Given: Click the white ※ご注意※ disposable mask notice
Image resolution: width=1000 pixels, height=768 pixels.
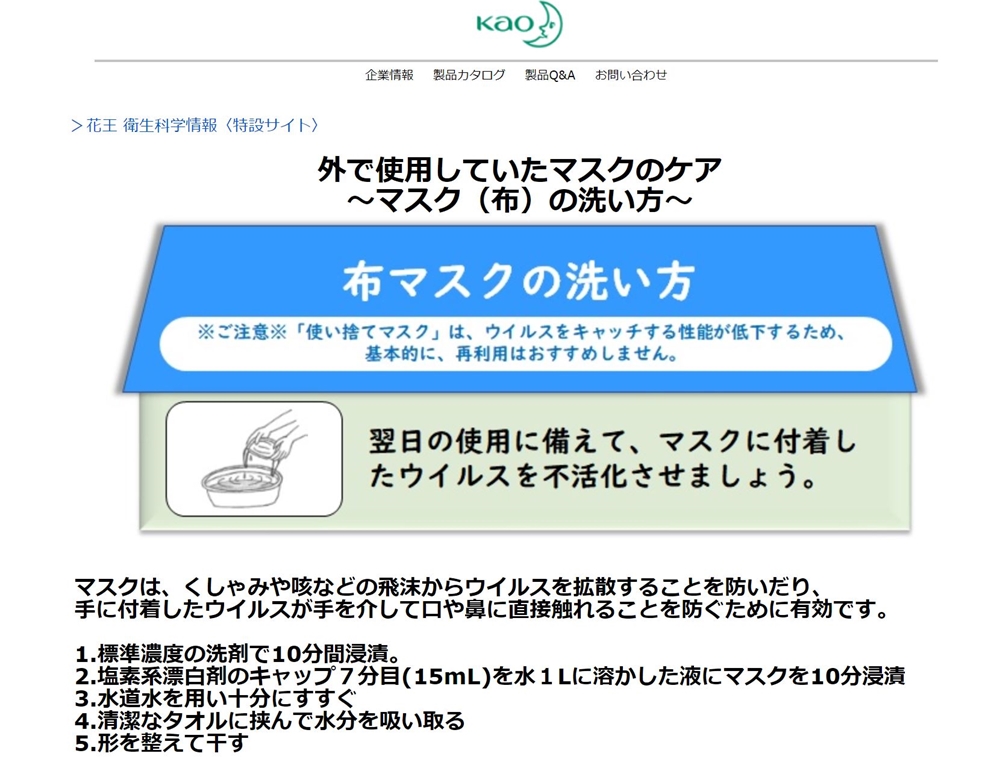Looking at the screenshot, I should coord(524,343).
